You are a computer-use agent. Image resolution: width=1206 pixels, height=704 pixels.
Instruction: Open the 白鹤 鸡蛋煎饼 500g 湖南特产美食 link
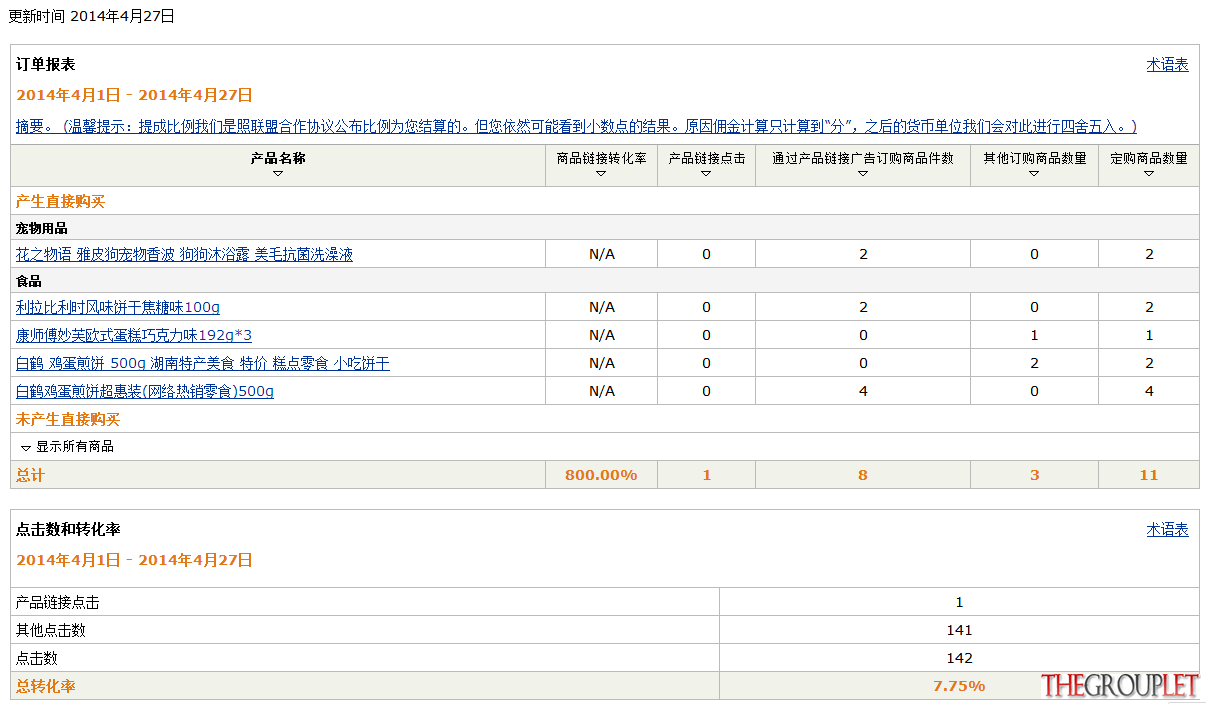click(203, 363)
